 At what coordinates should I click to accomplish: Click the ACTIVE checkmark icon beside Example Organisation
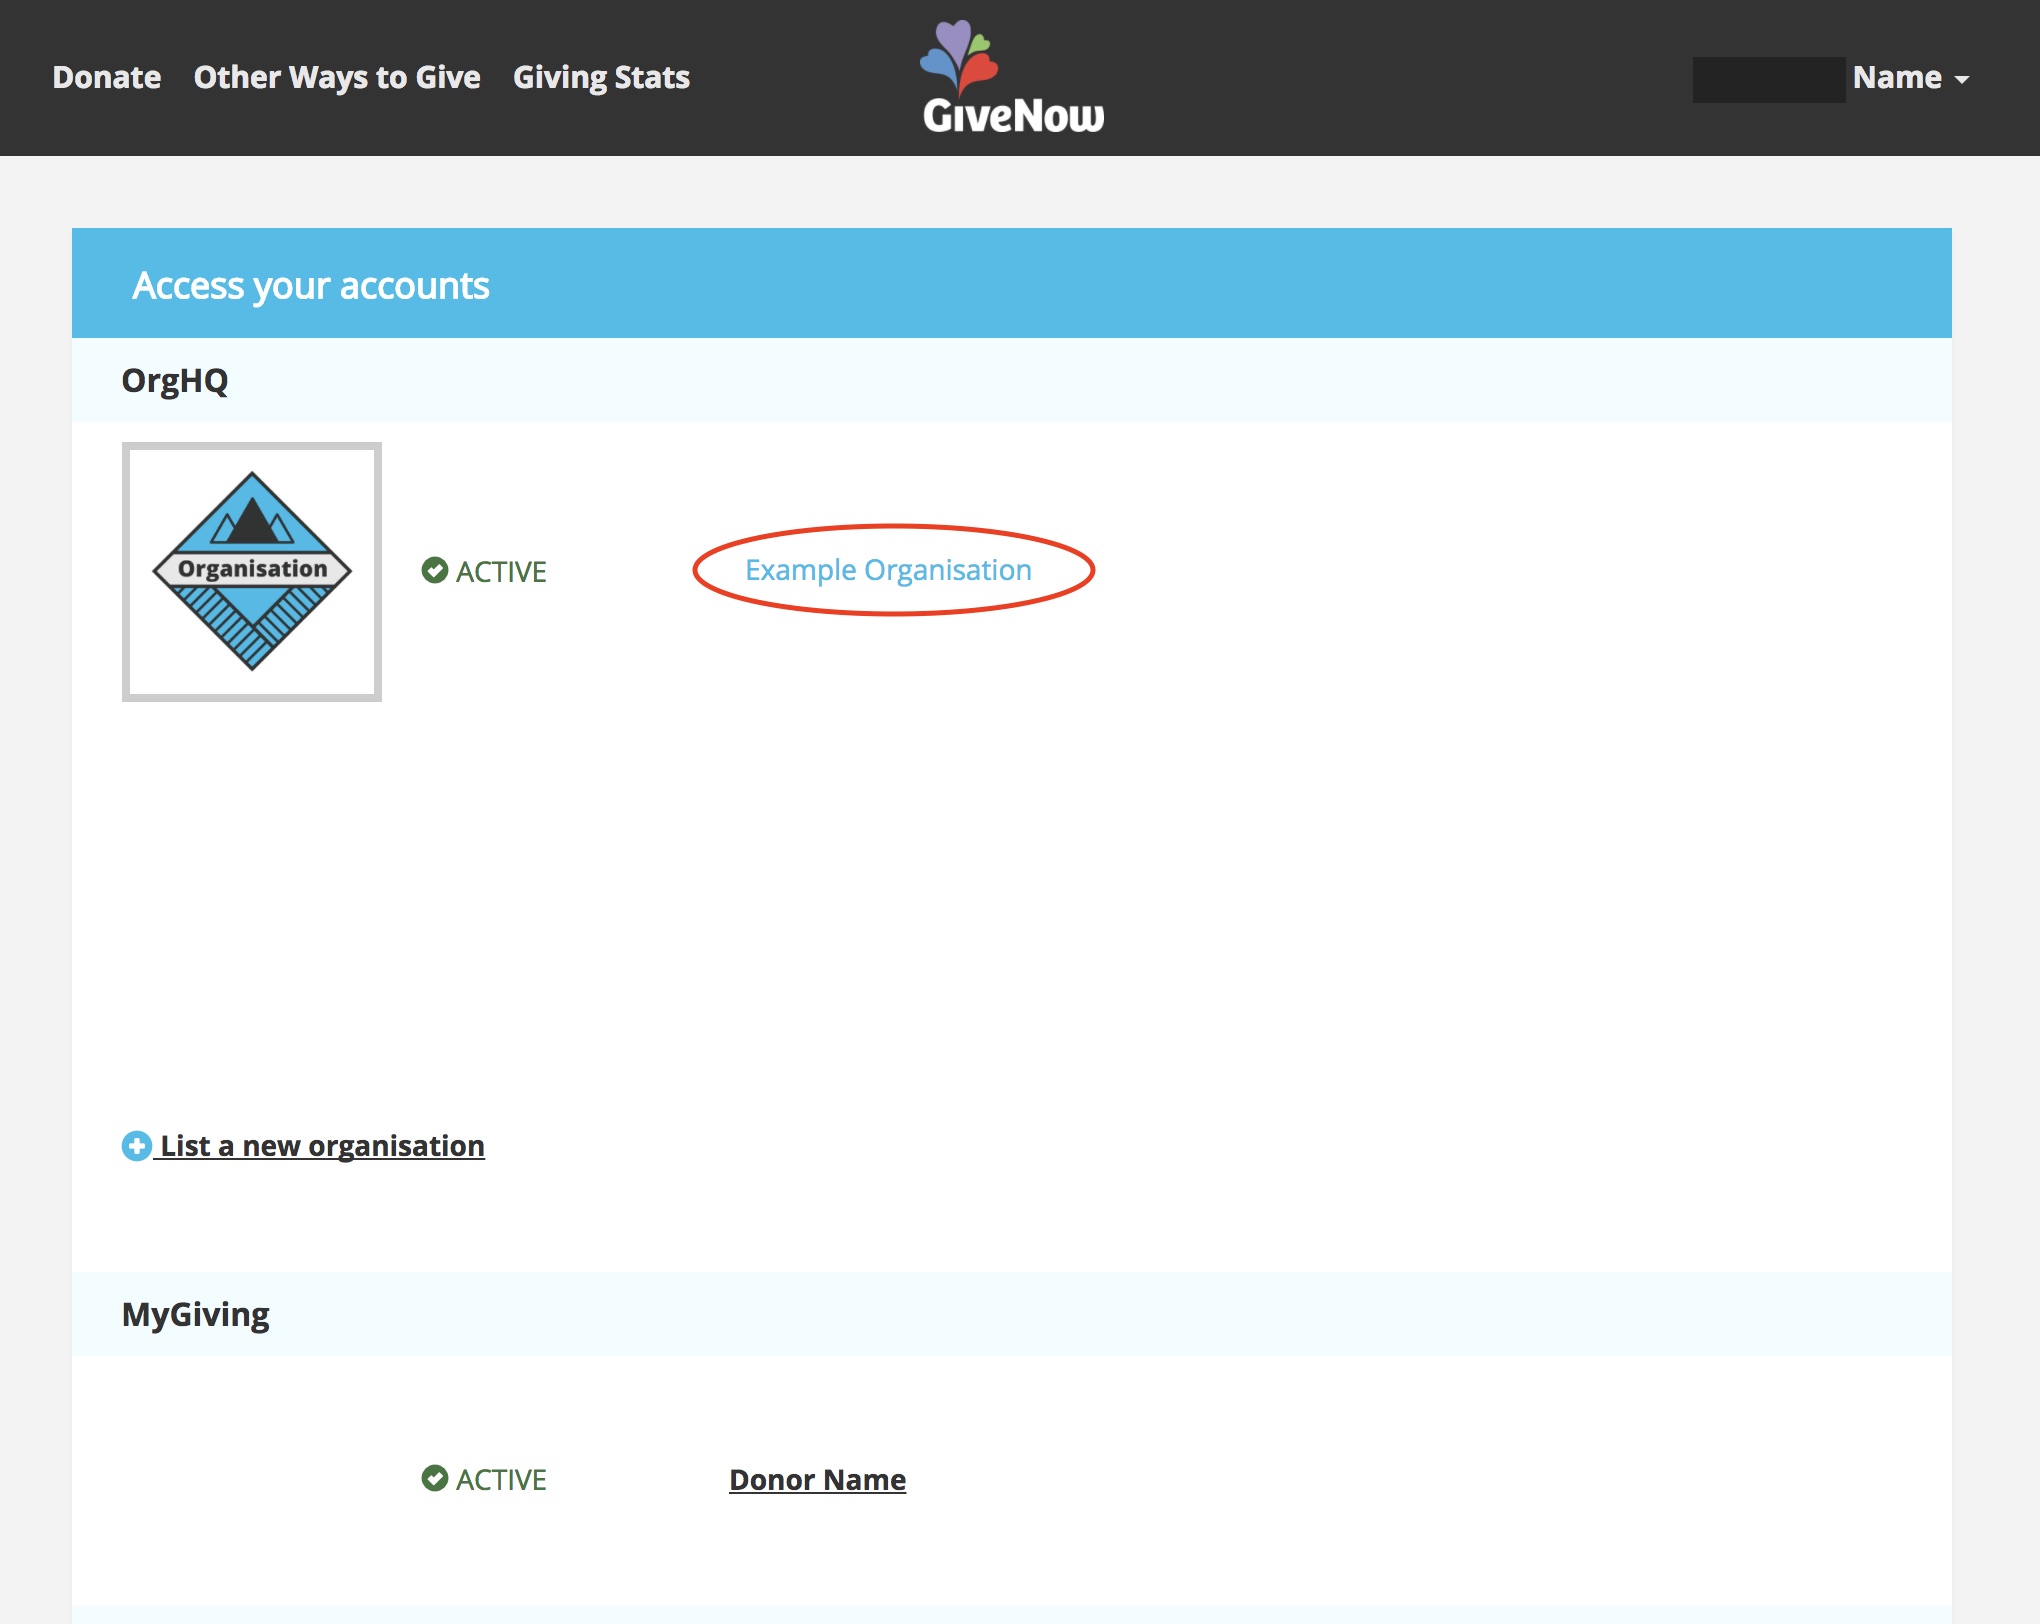pos(435,570)
